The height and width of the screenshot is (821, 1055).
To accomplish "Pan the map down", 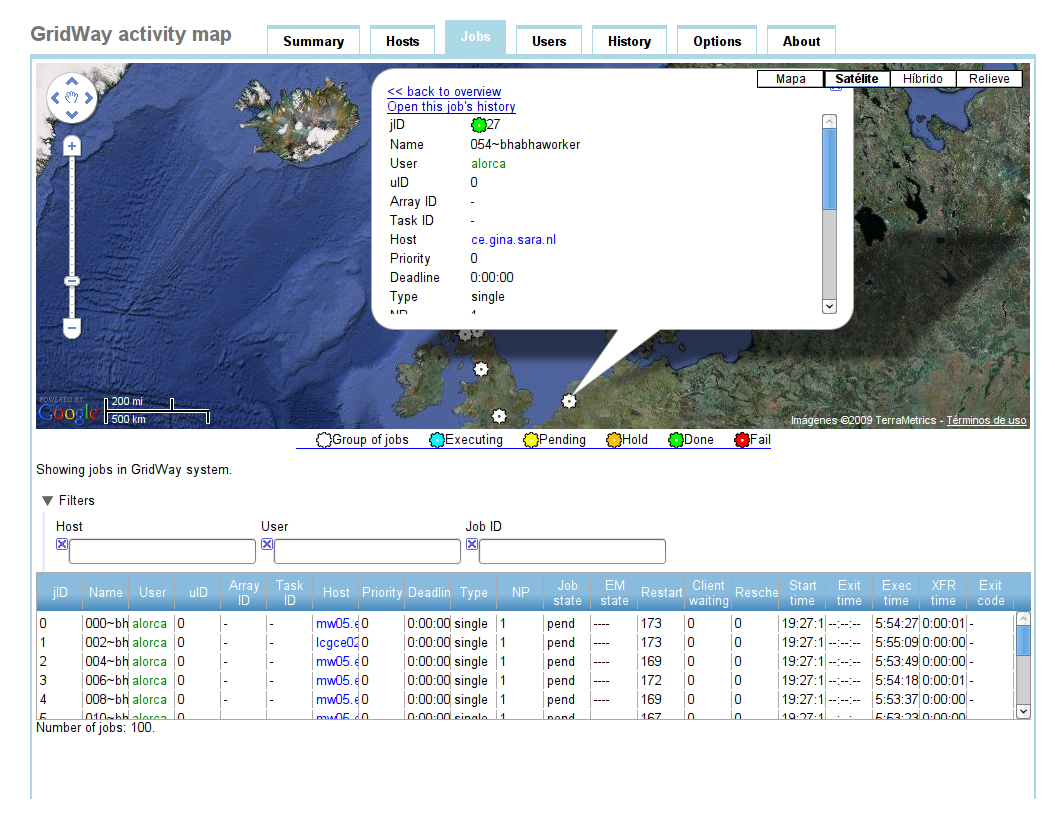I will [72, 114].
